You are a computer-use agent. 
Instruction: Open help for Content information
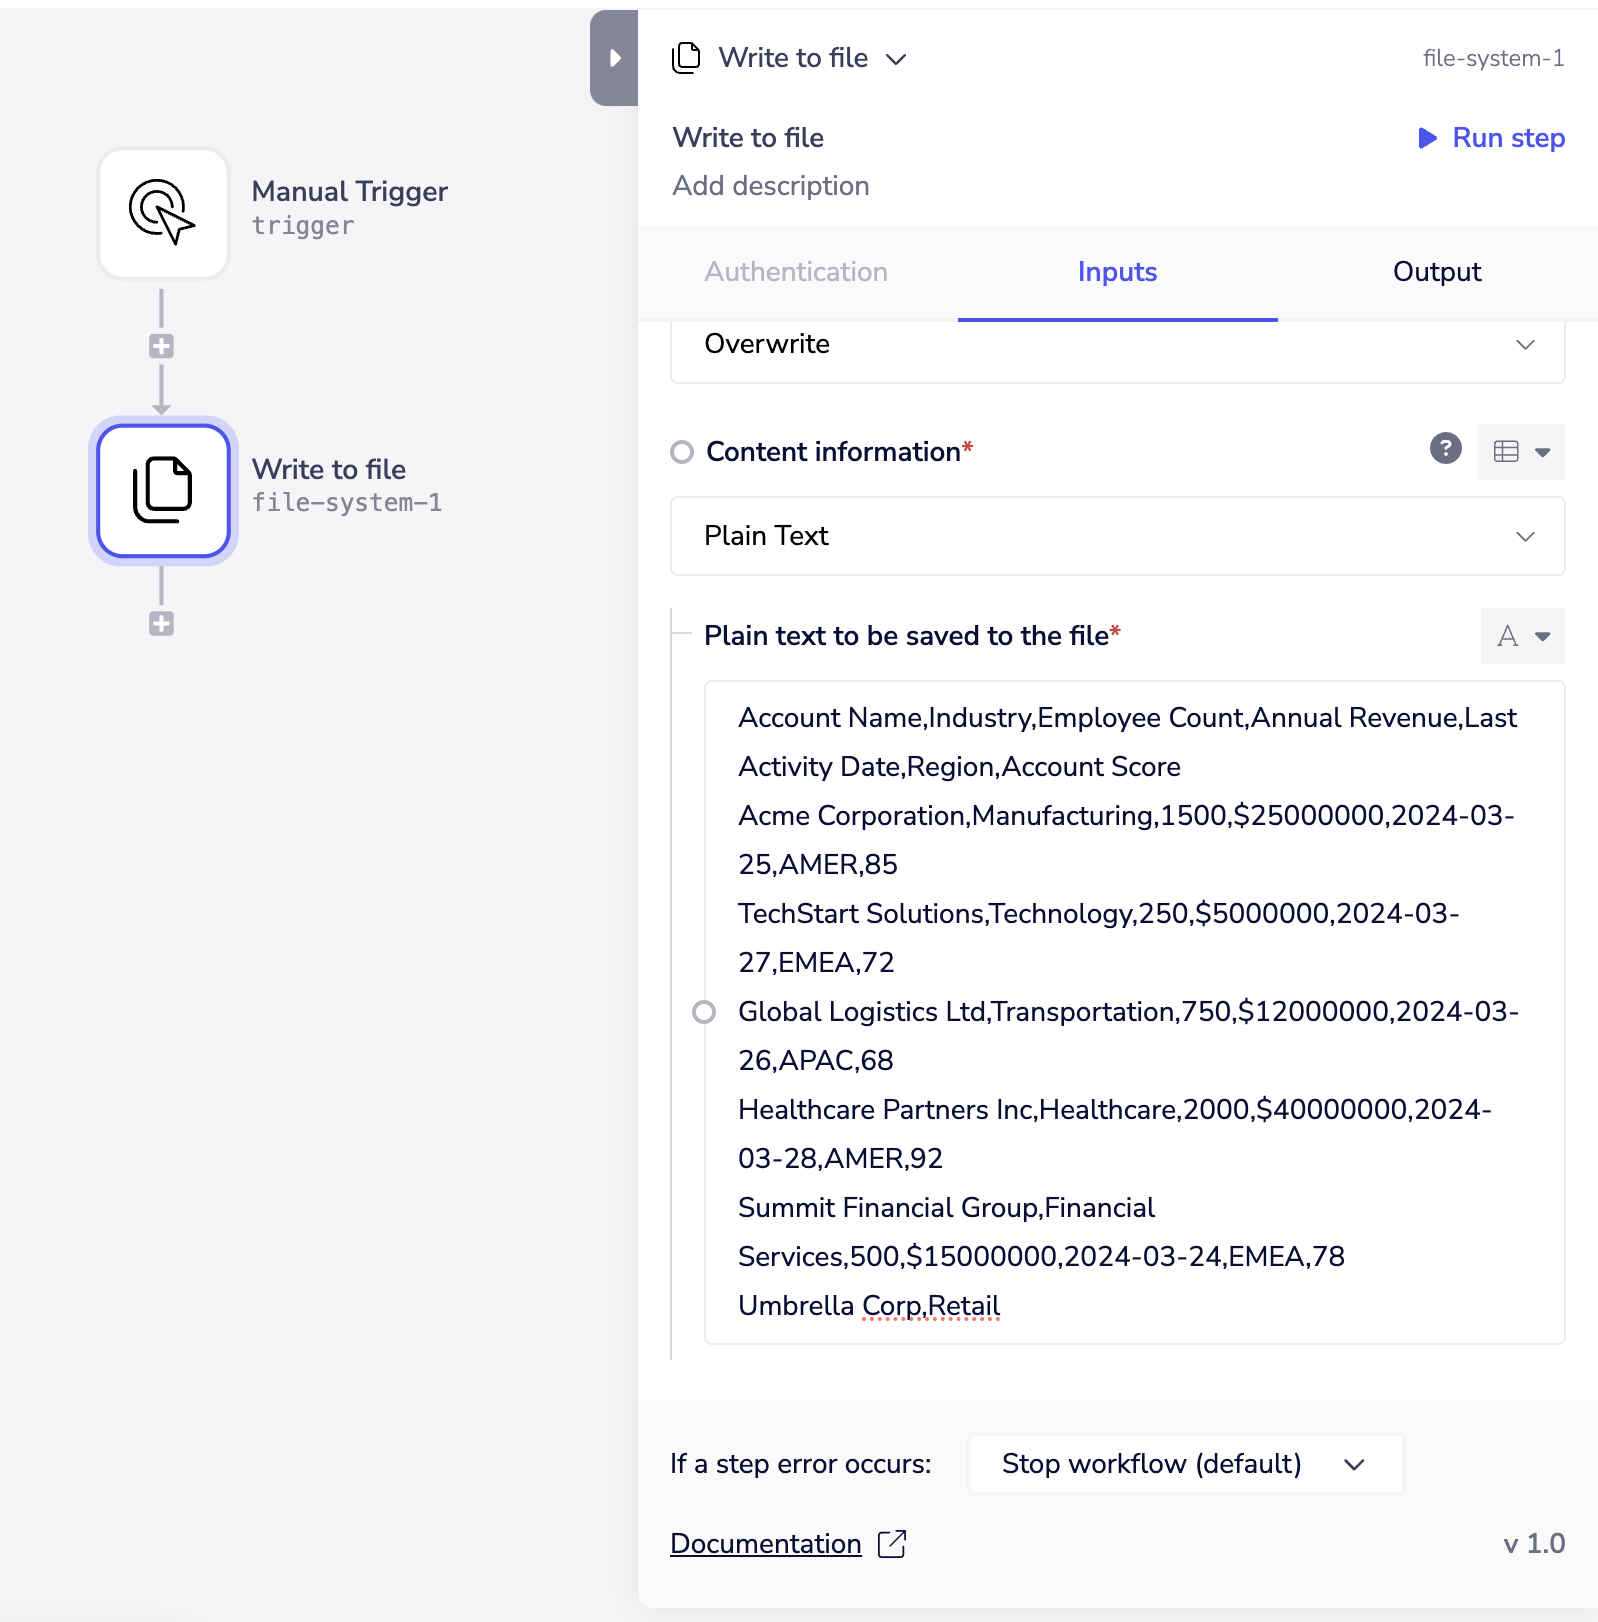pyautogui.click(x=1445, y=449)
